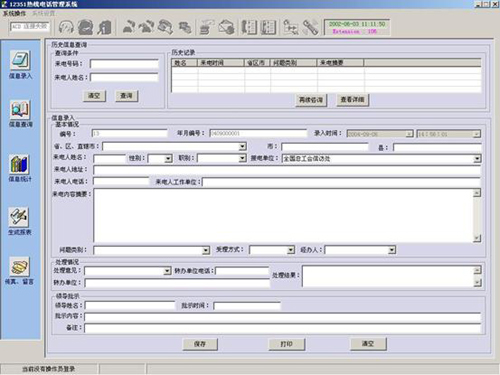
Task: Click the wrench tool toolbar icon
Action: [310, 27]
